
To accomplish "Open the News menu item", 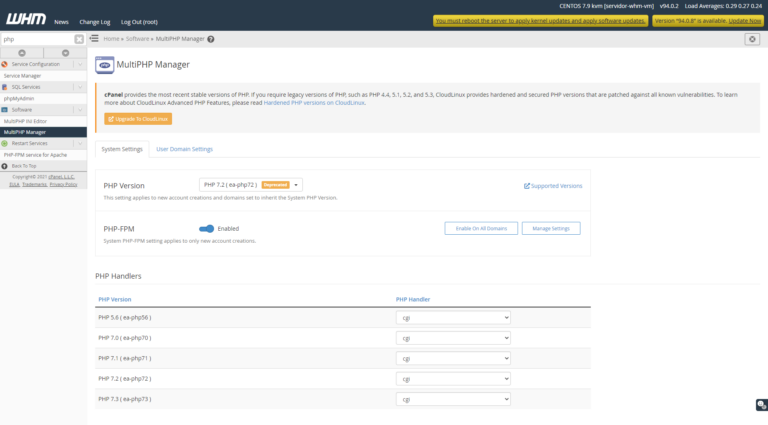I will 61,22.
